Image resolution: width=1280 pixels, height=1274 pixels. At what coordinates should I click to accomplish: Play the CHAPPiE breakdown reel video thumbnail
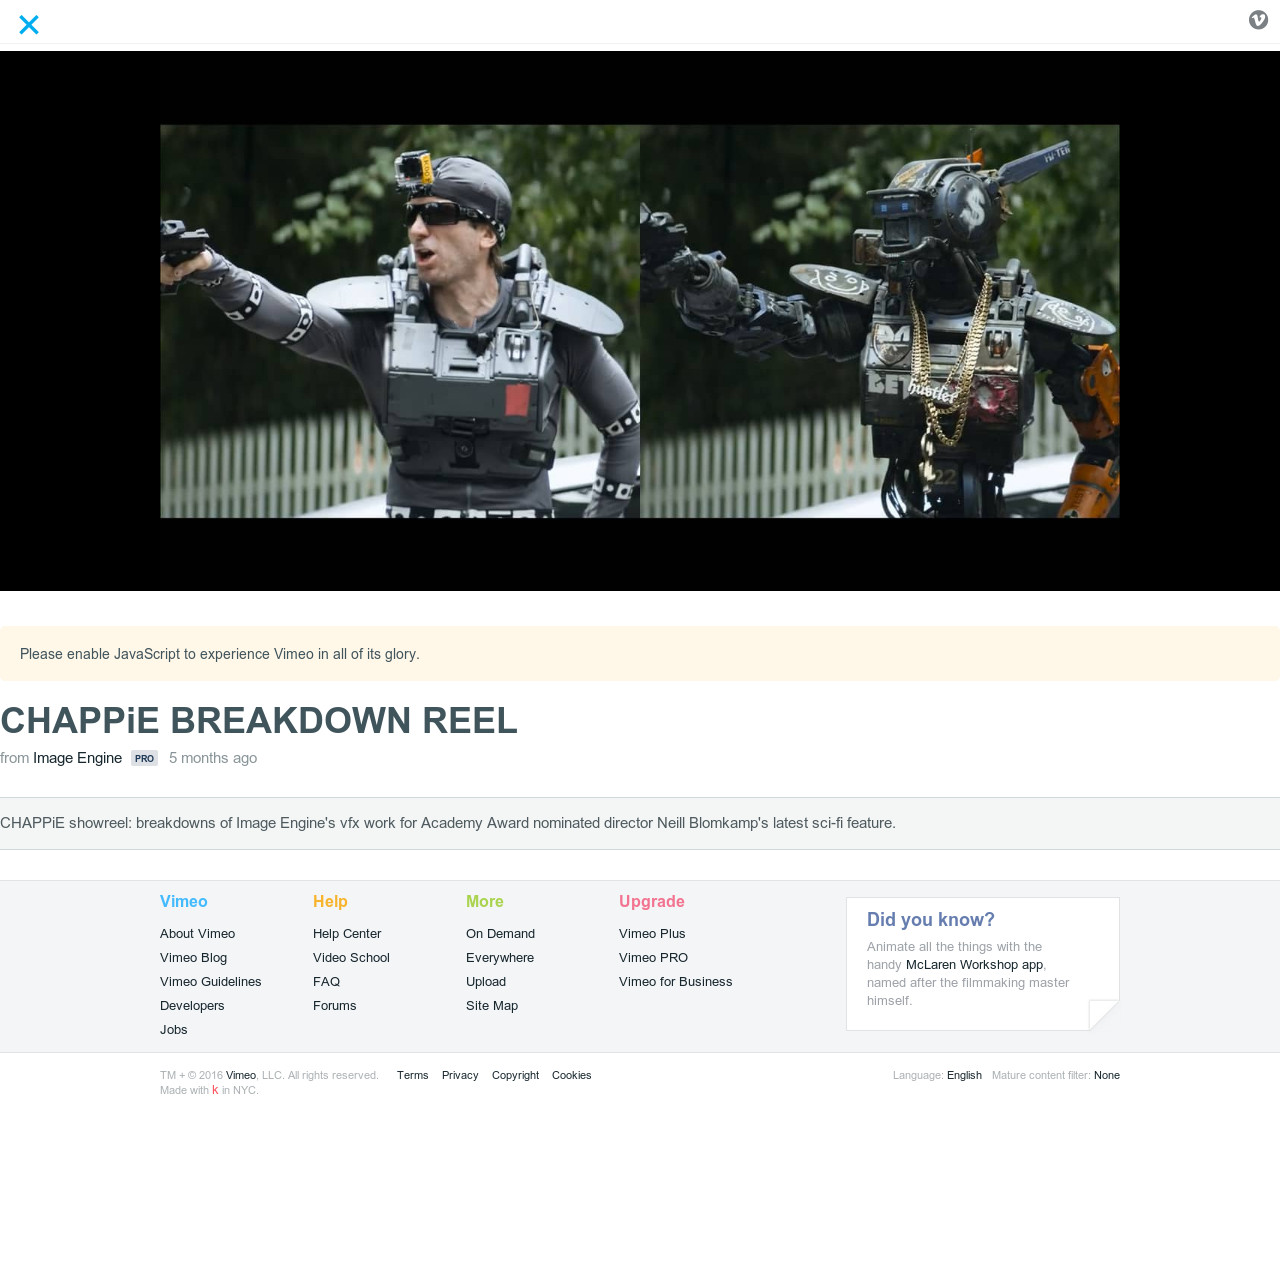[640, 321]
